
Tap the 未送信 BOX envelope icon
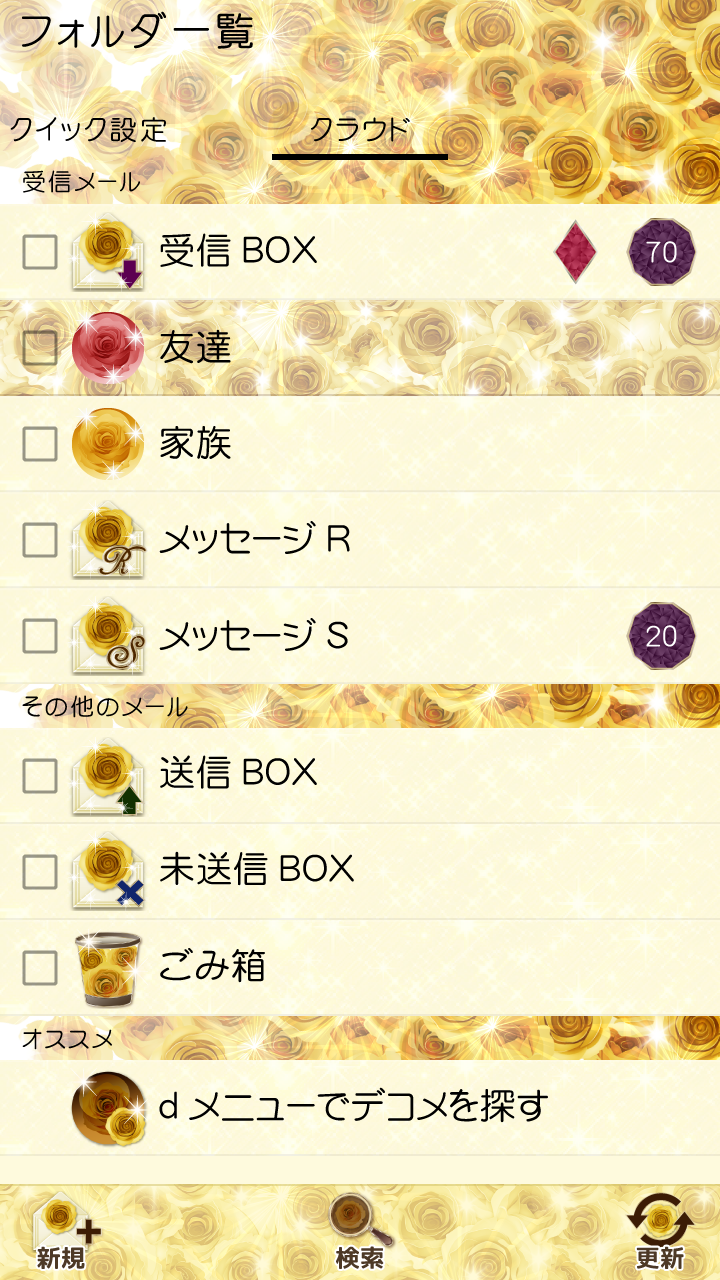108,870
